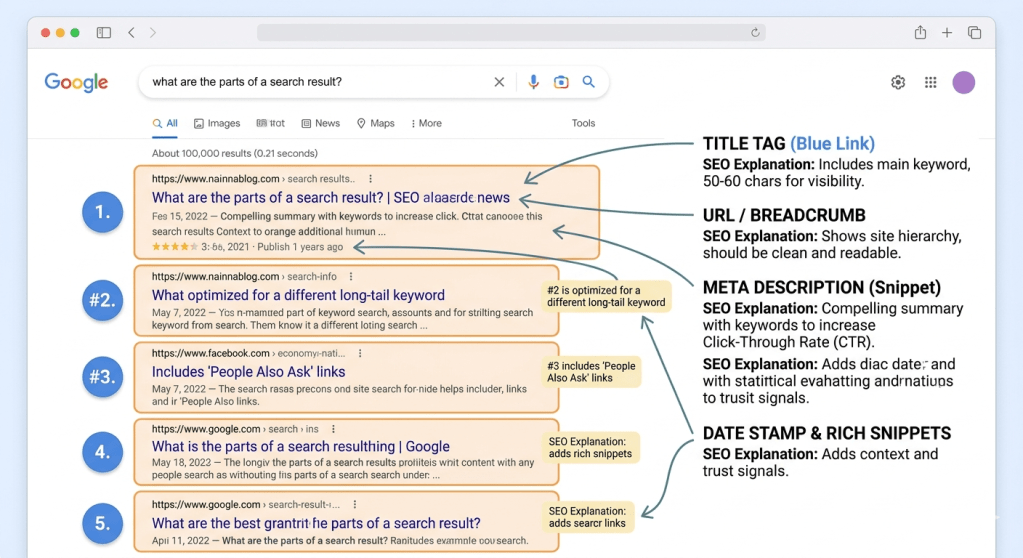Expand the More search menu

pyautogui.click(x=426, y=123)
